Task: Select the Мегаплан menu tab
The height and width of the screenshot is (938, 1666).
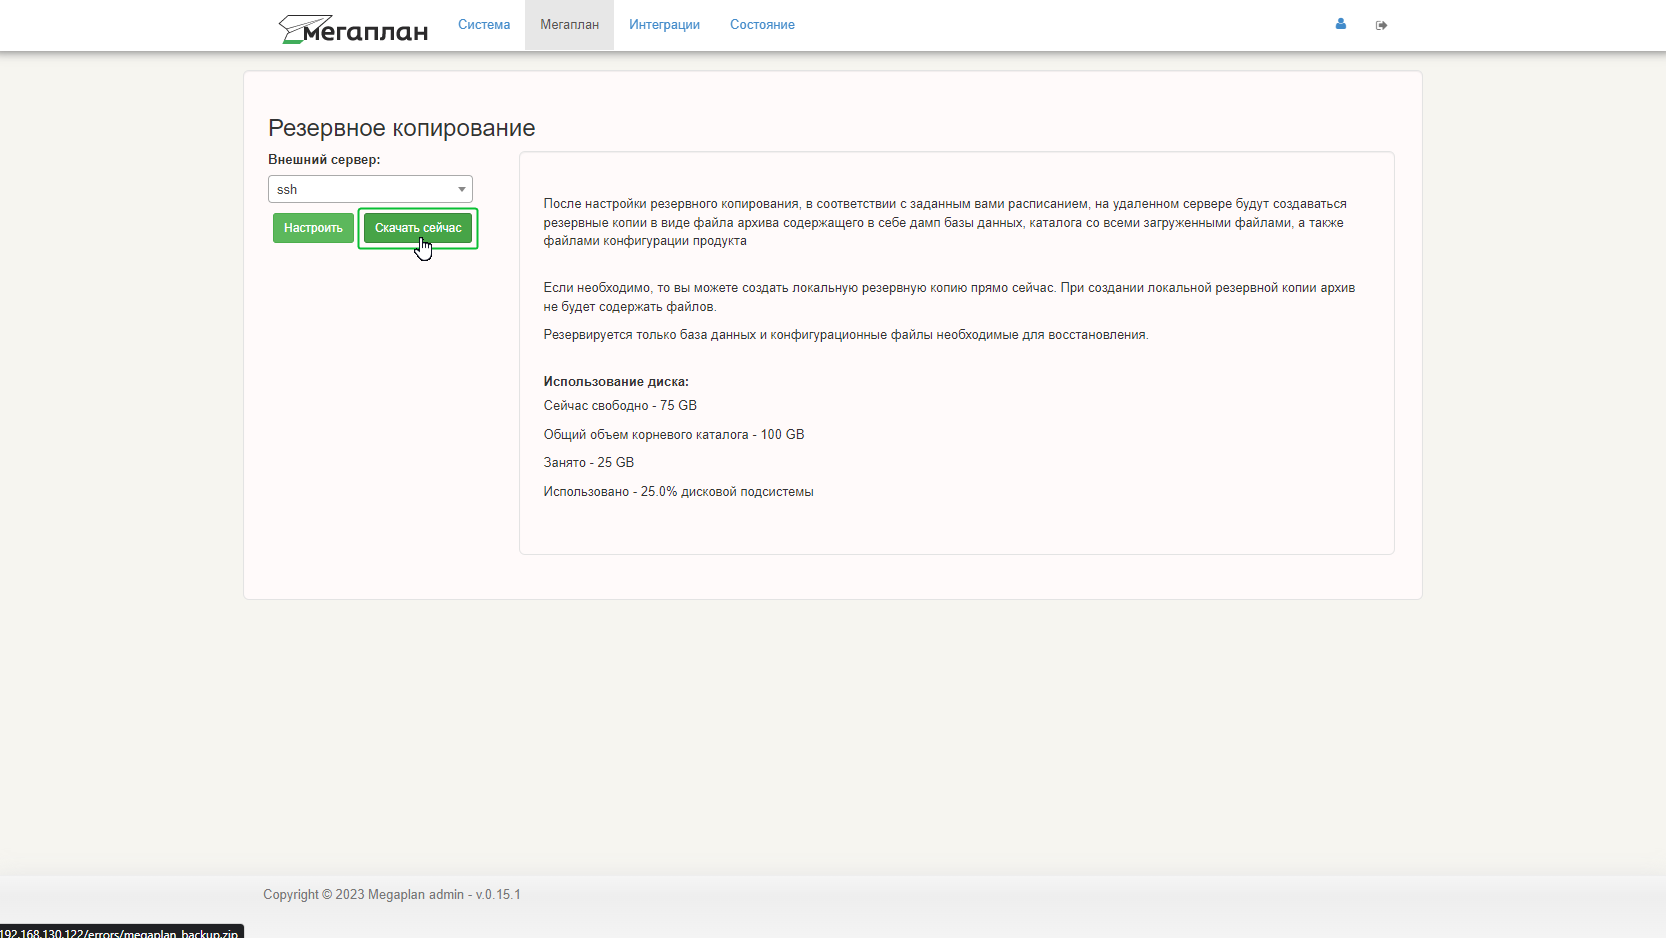Action: (x=569, y=25)
